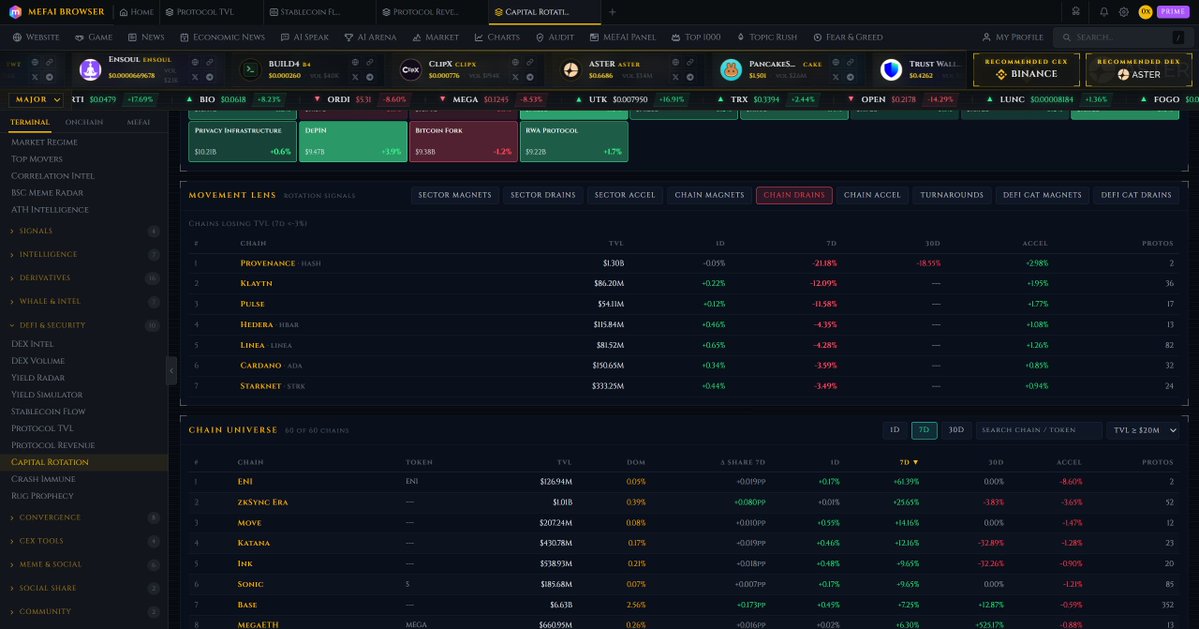Open the Fear & Greed menu item
Screen dimensions: 1199x629
[x=847, y=37]
